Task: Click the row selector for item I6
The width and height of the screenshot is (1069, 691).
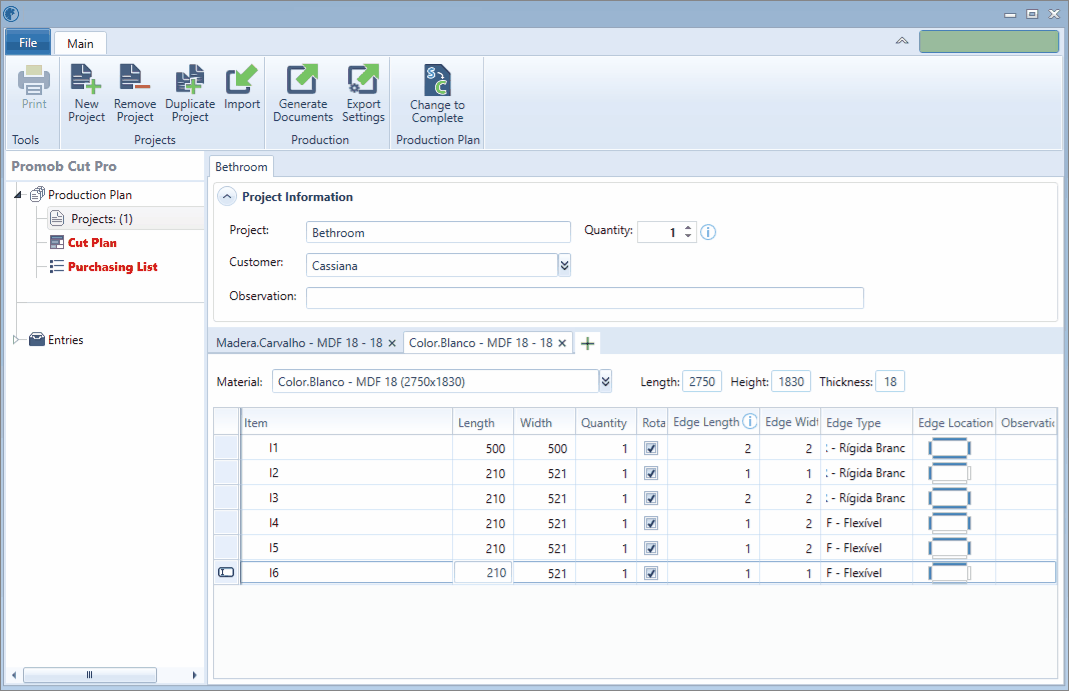Action: 226,572
